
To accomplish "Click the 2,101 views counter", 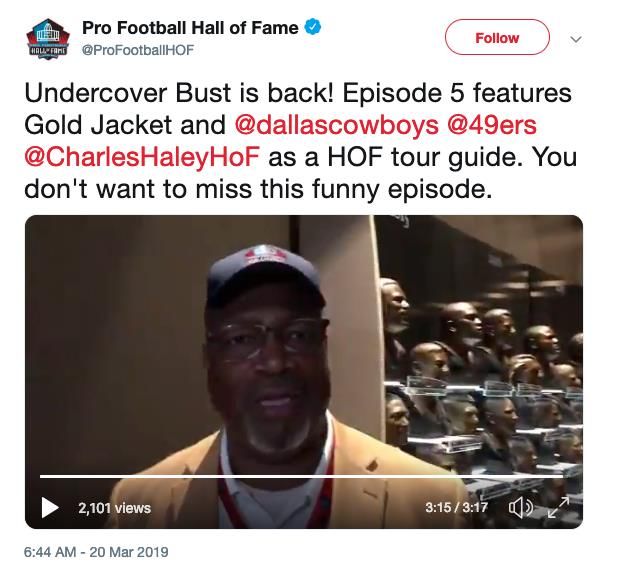I will pos(114,508).
